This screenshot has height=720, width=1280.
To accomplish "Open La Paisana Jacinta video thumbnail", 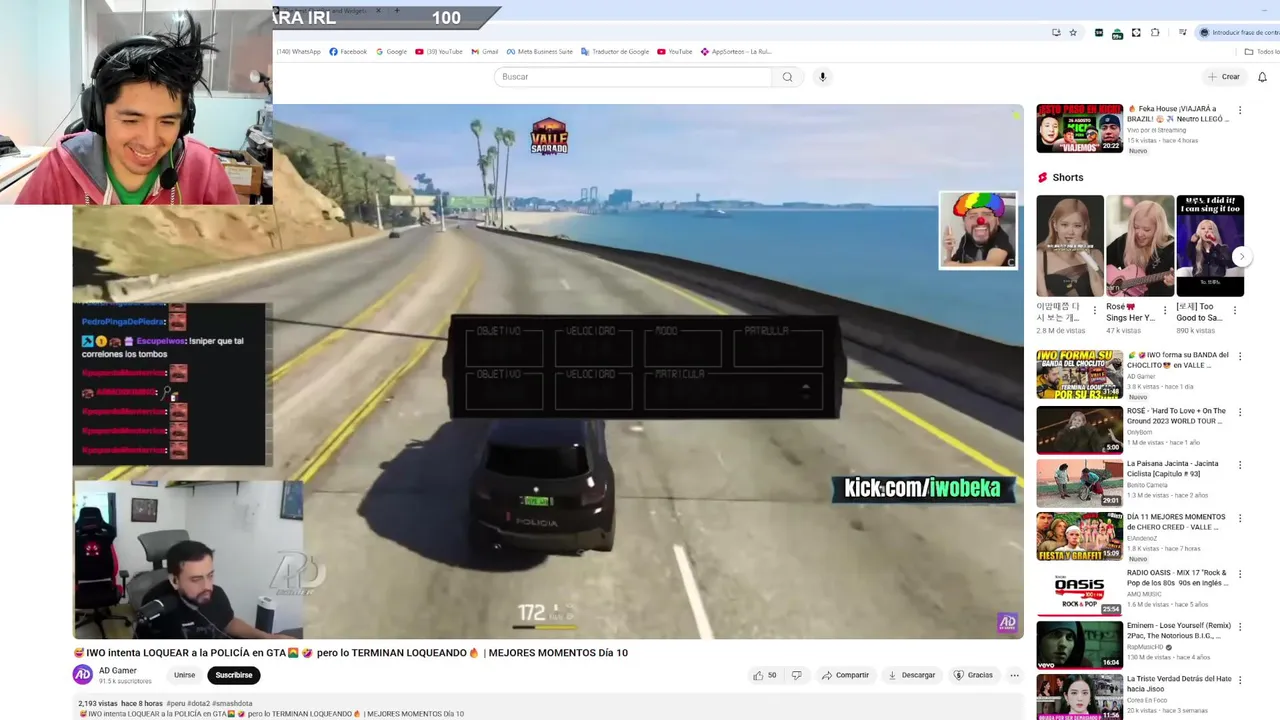I will [x=1079, y=483].
